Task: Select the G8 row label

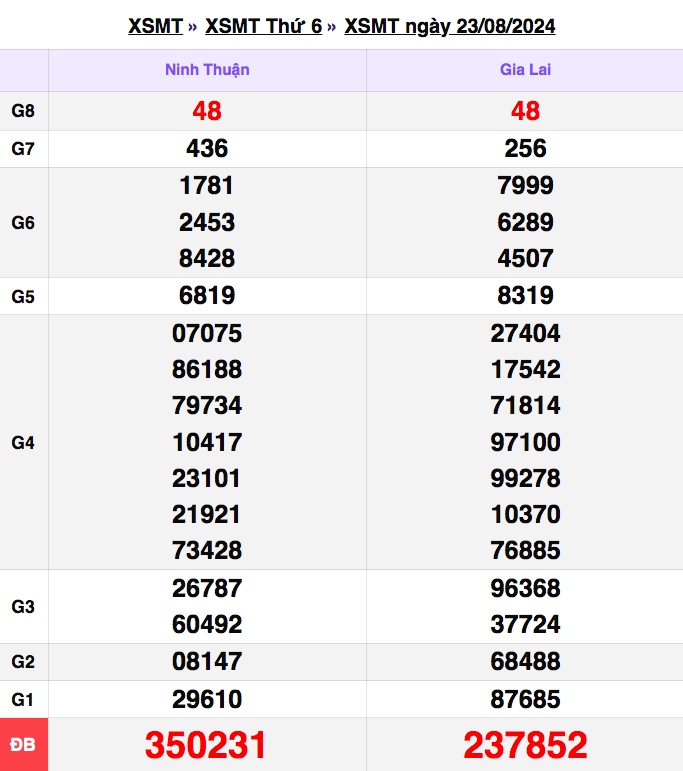Action: (23, 111)
